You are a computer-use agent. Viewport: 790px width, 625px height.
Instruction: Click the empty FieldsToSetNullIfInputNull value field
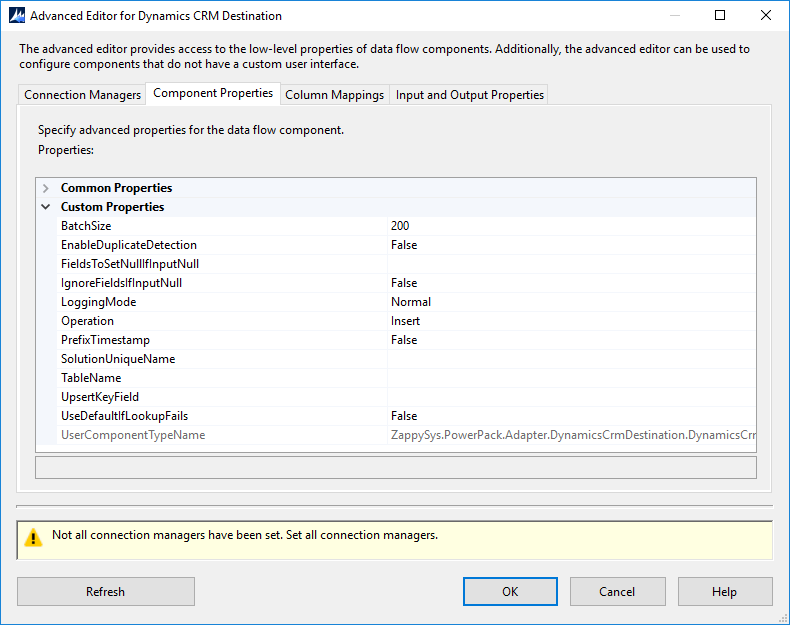pyautogui.click(x=572, y=264)
